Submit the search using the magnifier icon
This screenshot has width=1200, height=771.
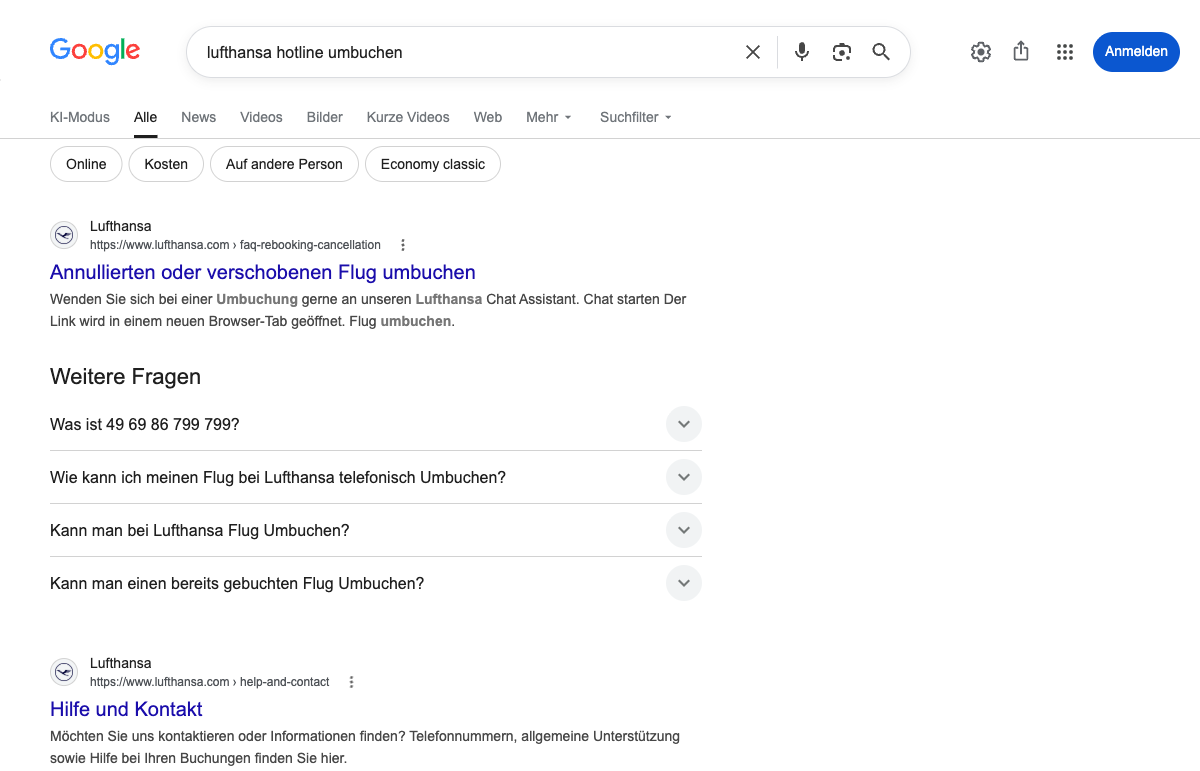coord(881,52)
